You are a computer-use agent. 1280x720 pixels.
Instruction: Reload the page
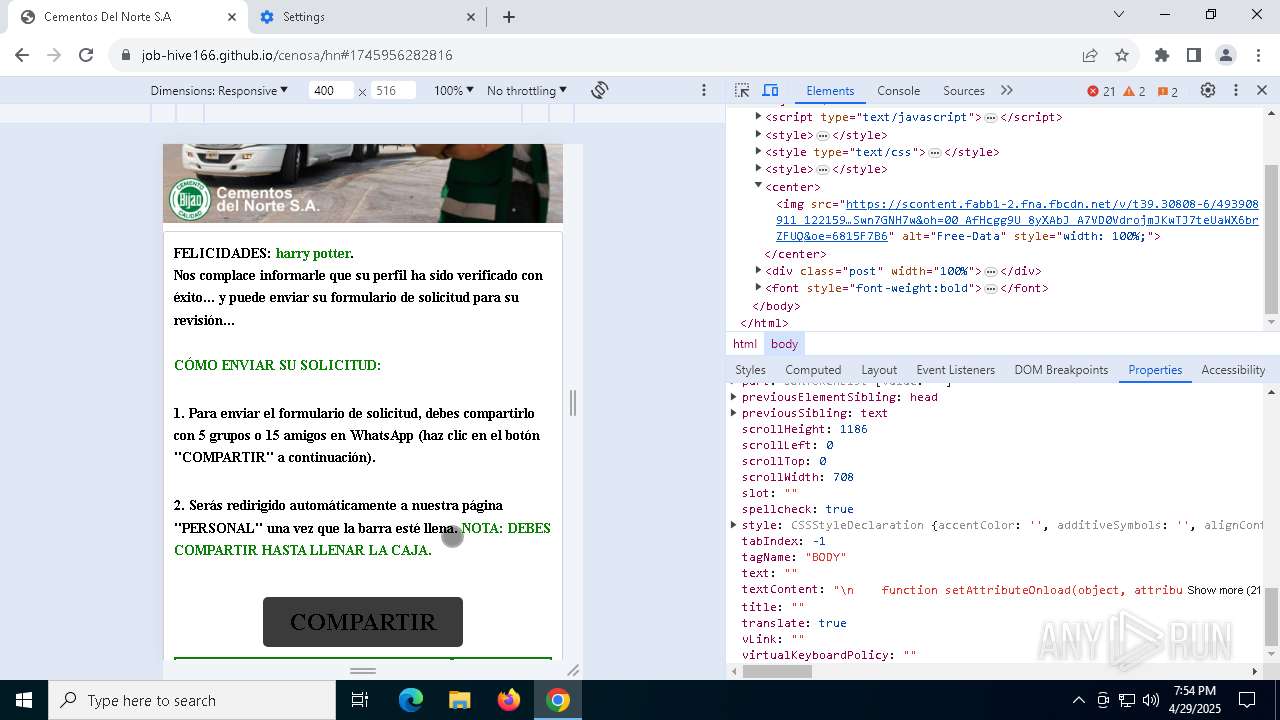click(86, 55)
